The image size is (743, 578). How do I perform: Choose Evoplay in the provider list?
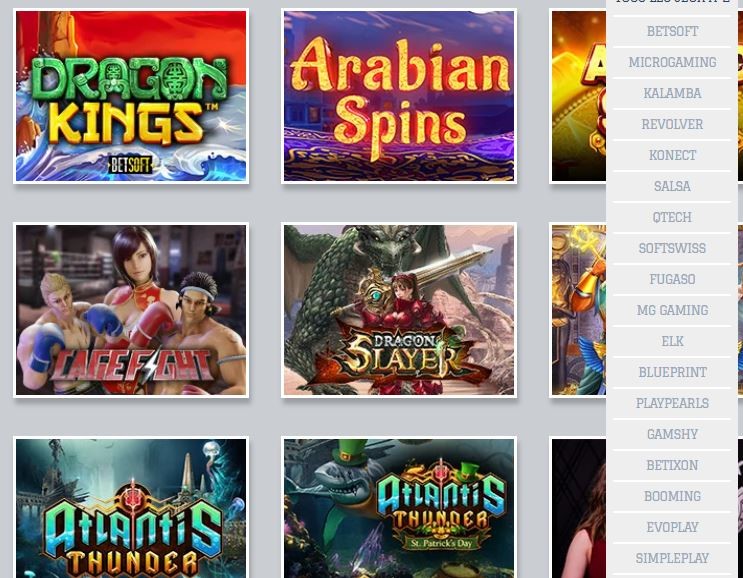[x=672, y=527]
